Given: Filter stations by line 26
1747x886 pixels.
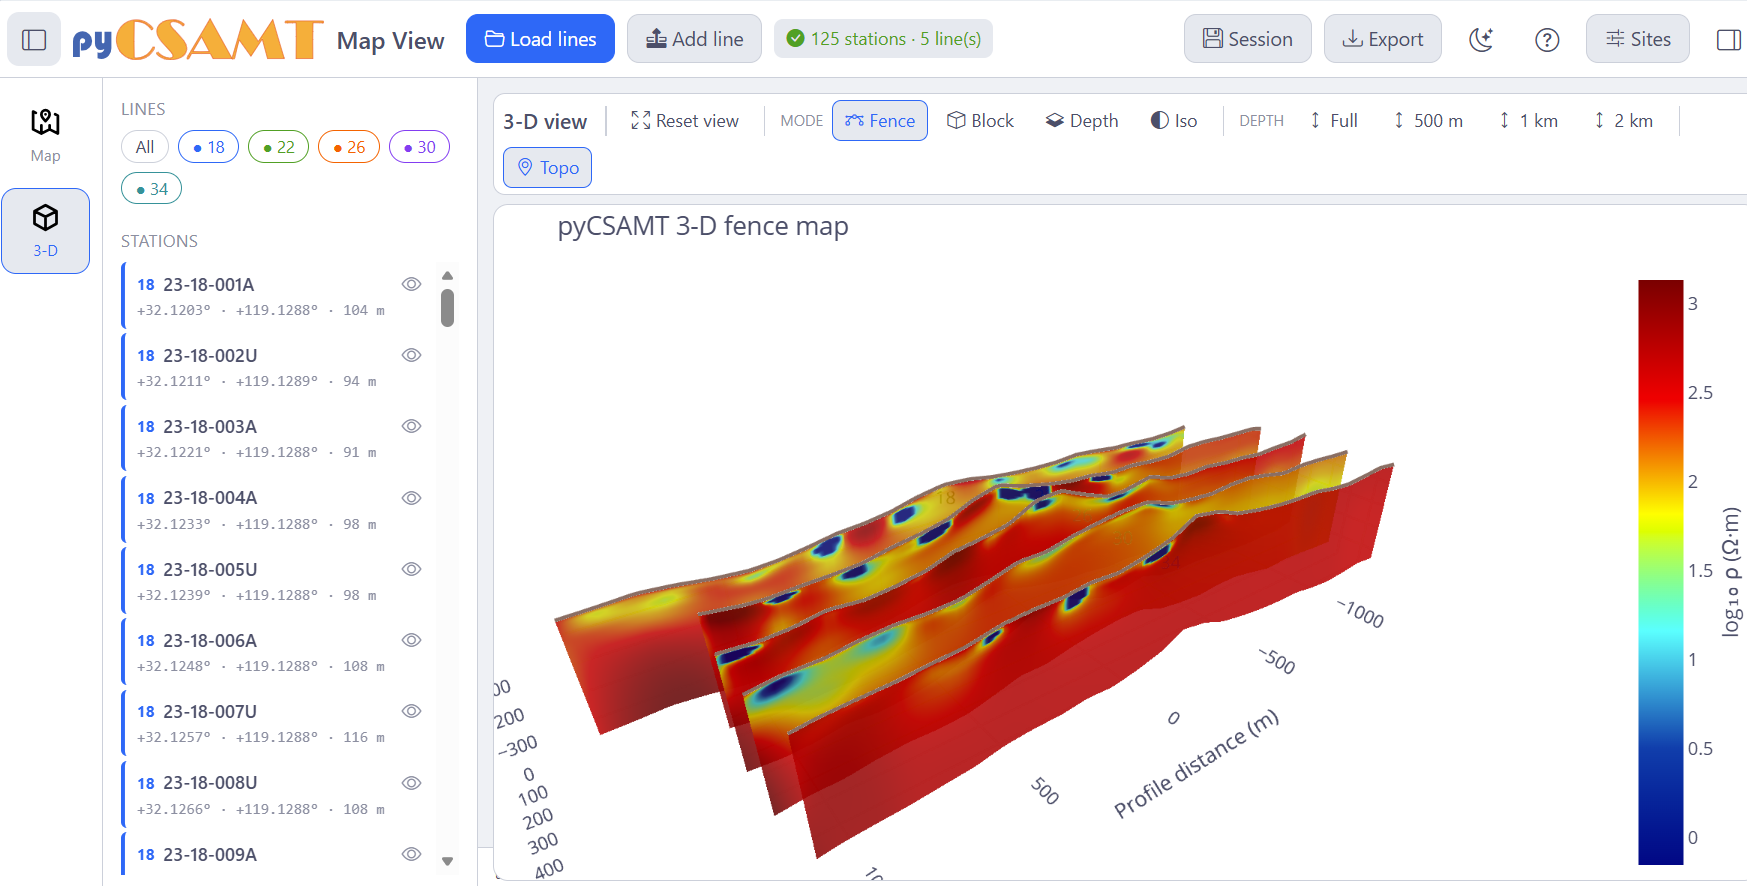Looking at the screenshot, I should [x=349, y=147].
